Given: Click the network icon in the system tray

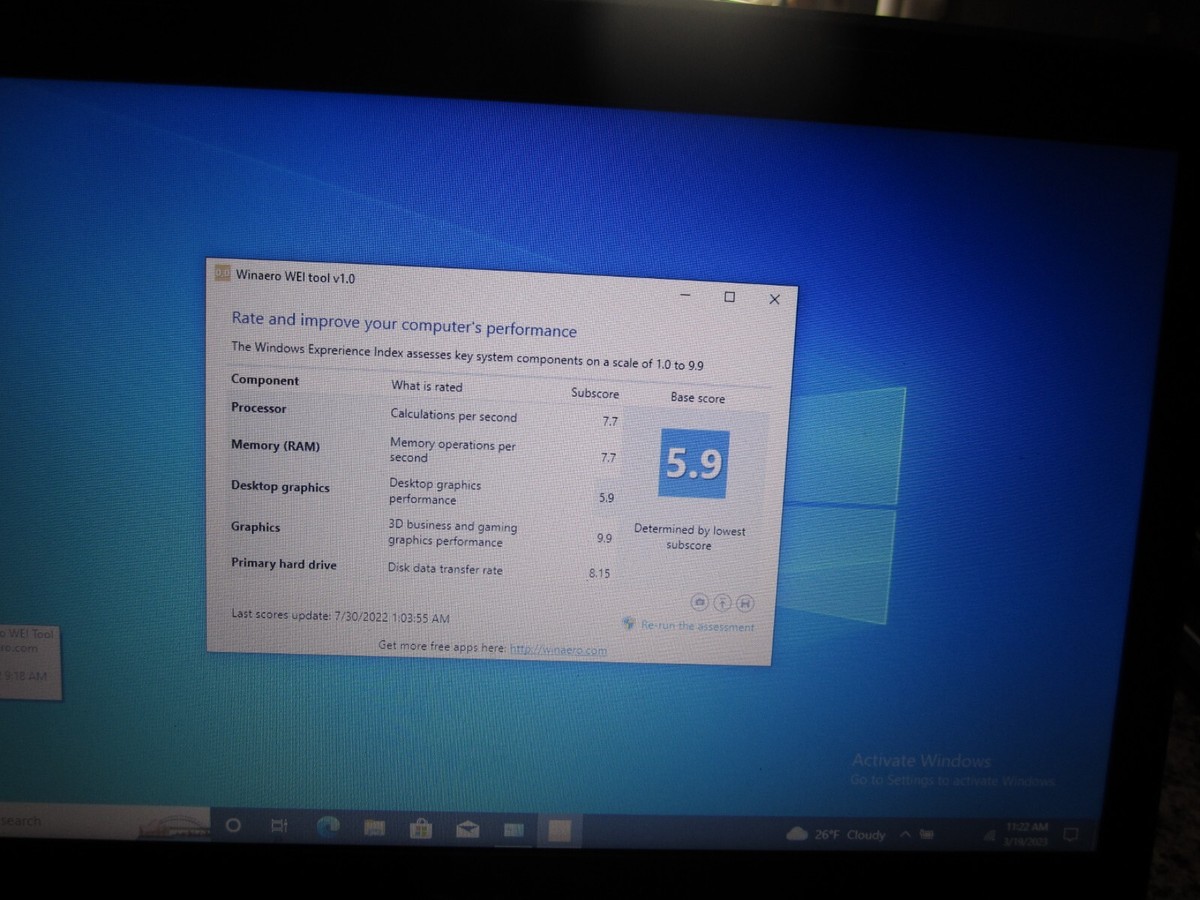Looking at the screenshot, I should click(990, 834).
